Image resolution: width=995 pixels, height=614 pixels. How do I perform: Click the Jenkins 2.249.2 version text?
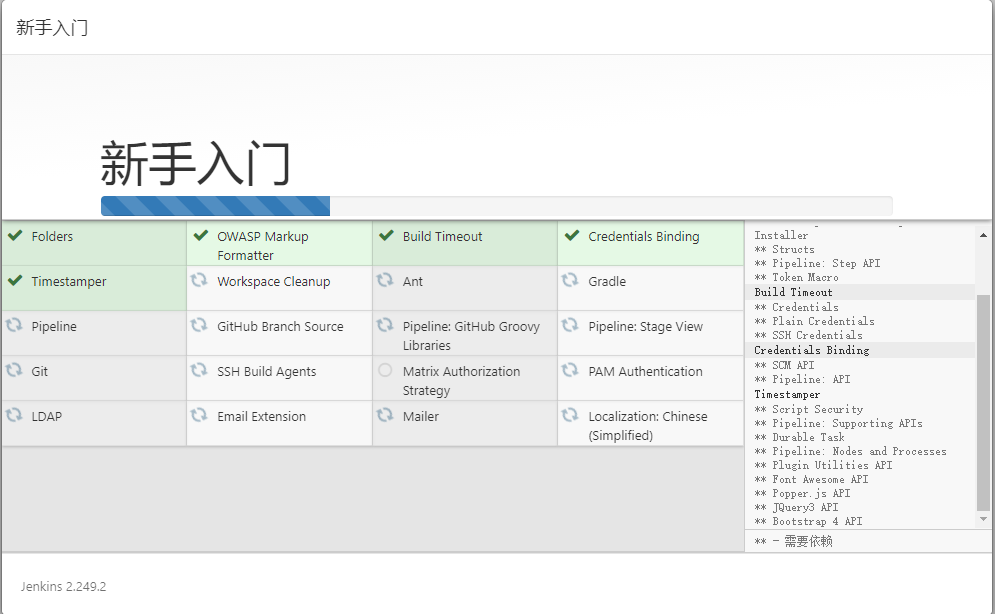coord(63,587)
